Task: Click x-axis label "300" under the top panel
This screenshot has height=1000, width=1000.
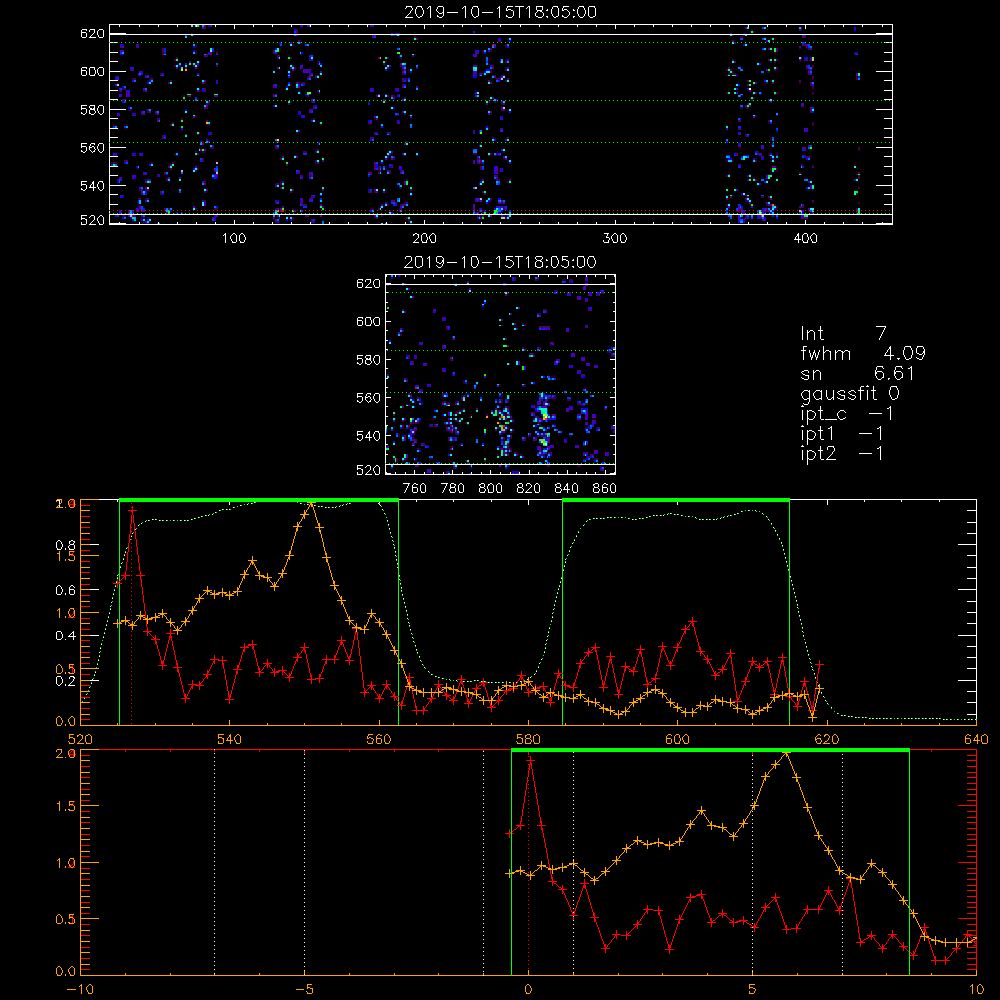Action: click(x=615, y=239)
